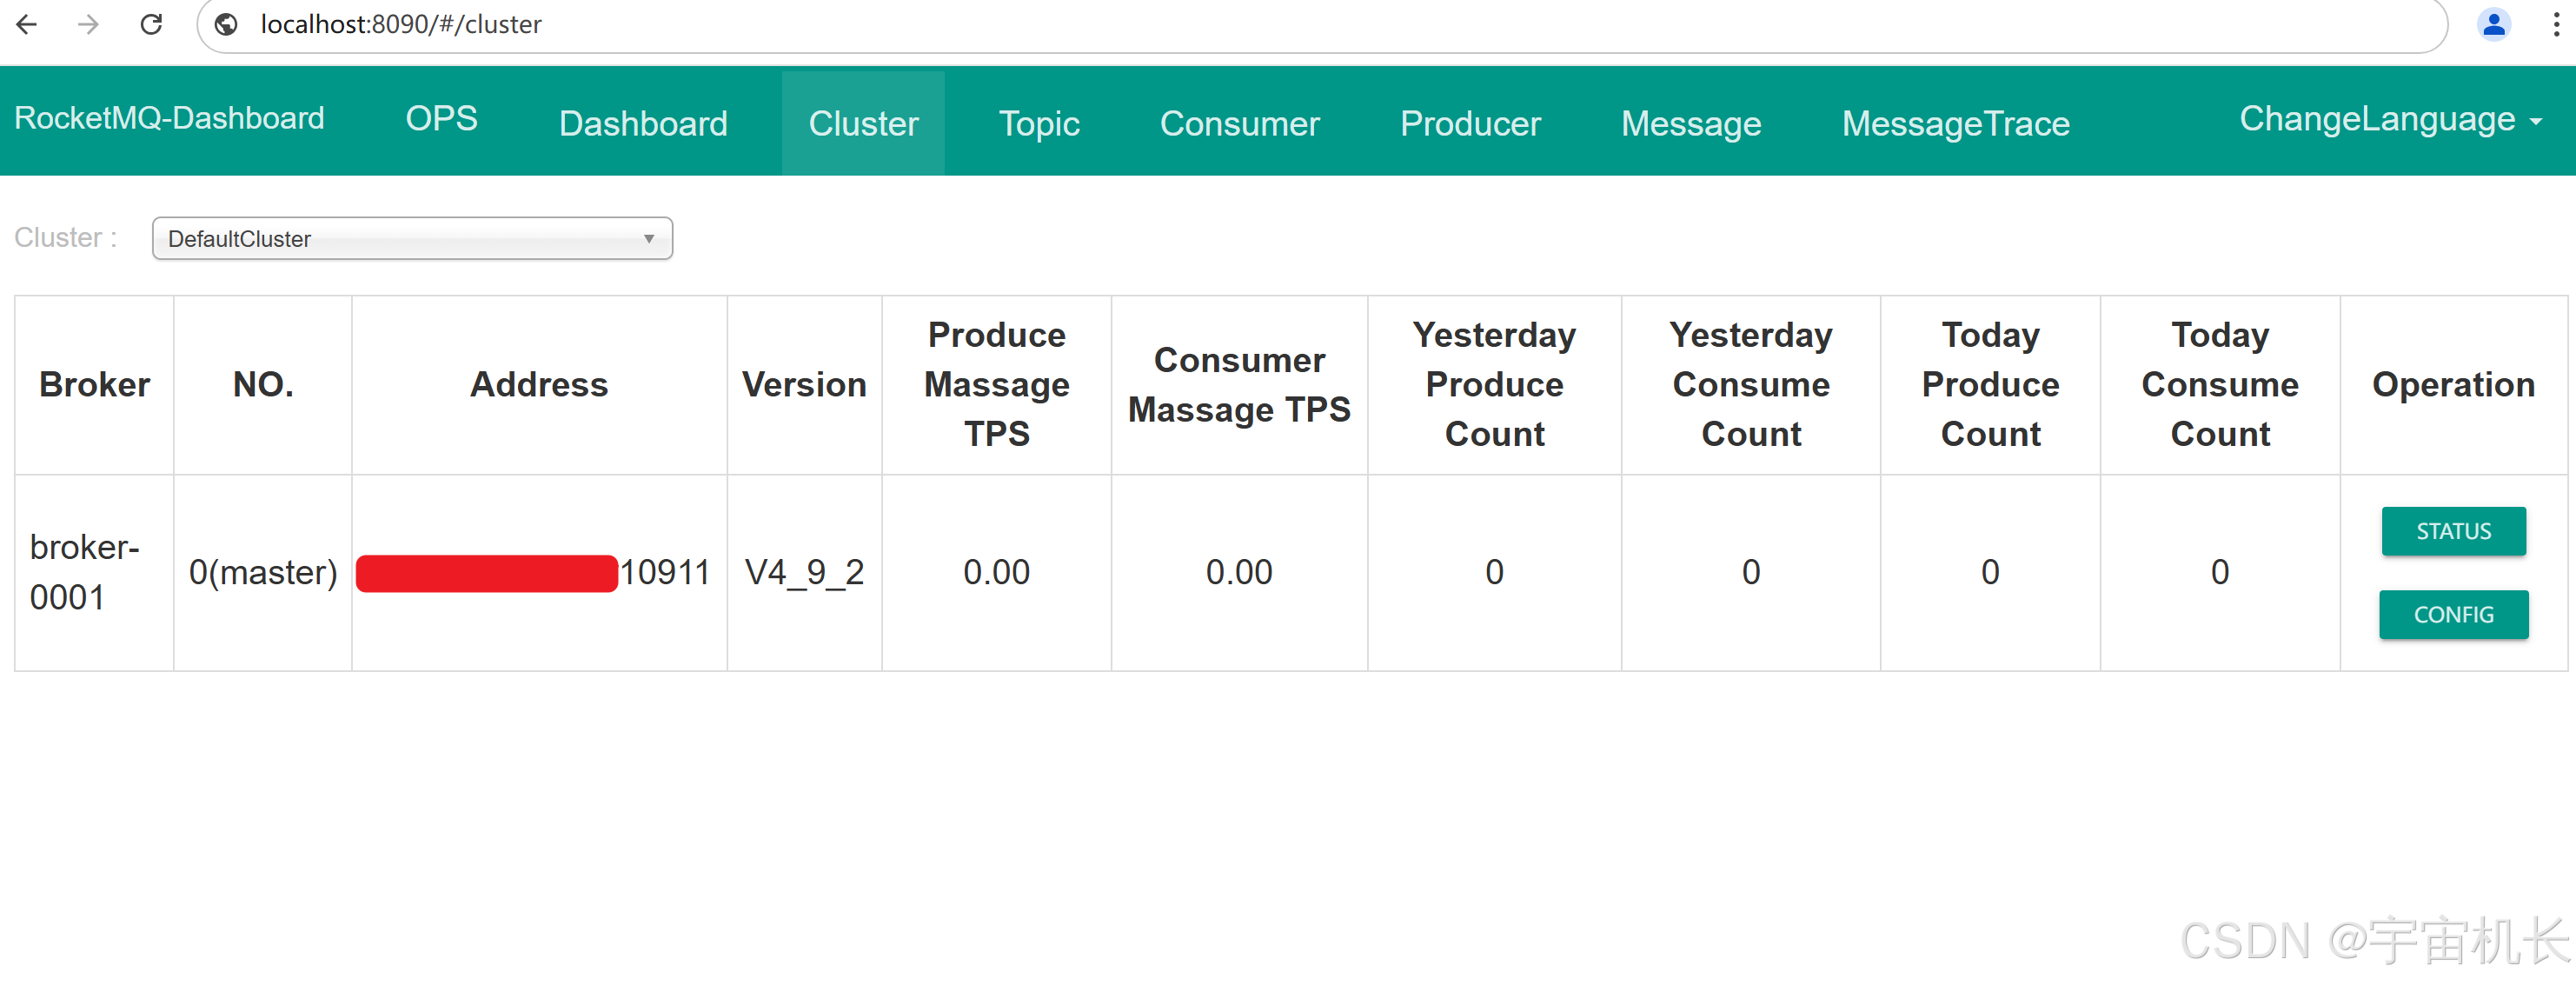Click the STATUS button for broker-0001

(2453, 531)
